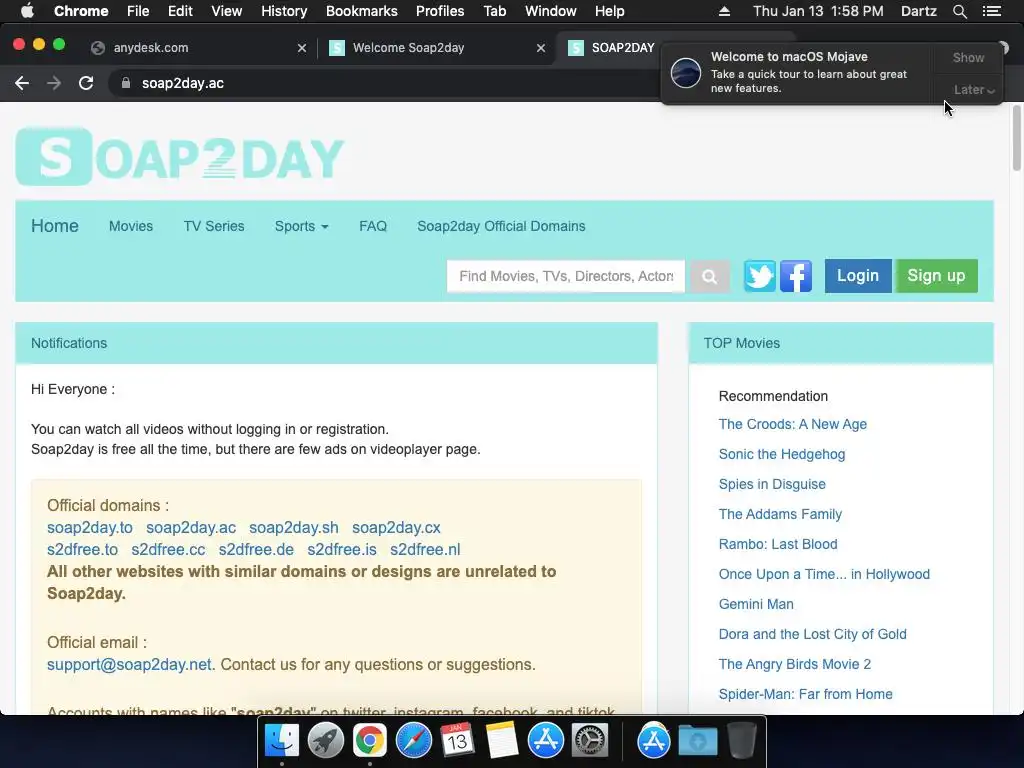Open Launchpad rocket icon in dock

325,741
